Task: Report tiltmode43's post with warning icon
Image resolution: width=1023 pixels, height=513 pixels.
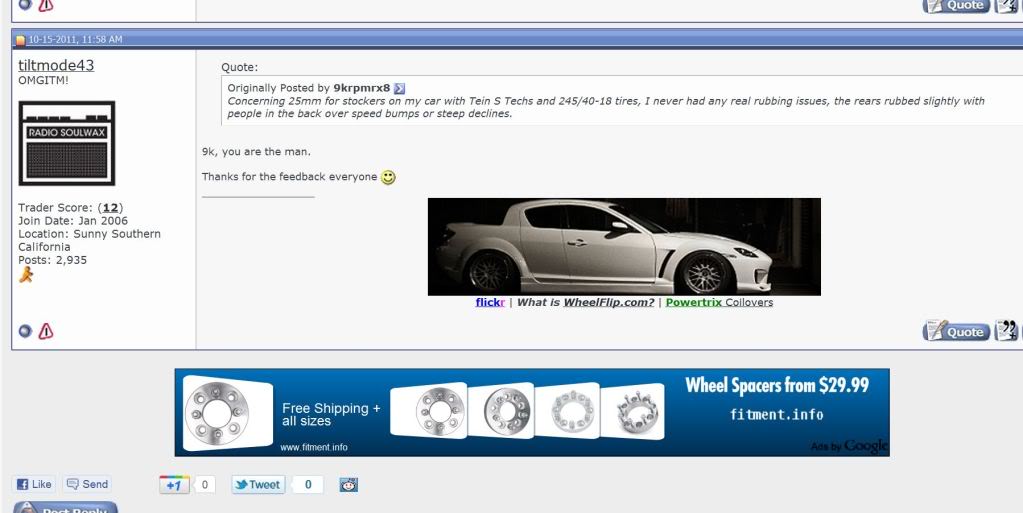Action: coord(46,331)
